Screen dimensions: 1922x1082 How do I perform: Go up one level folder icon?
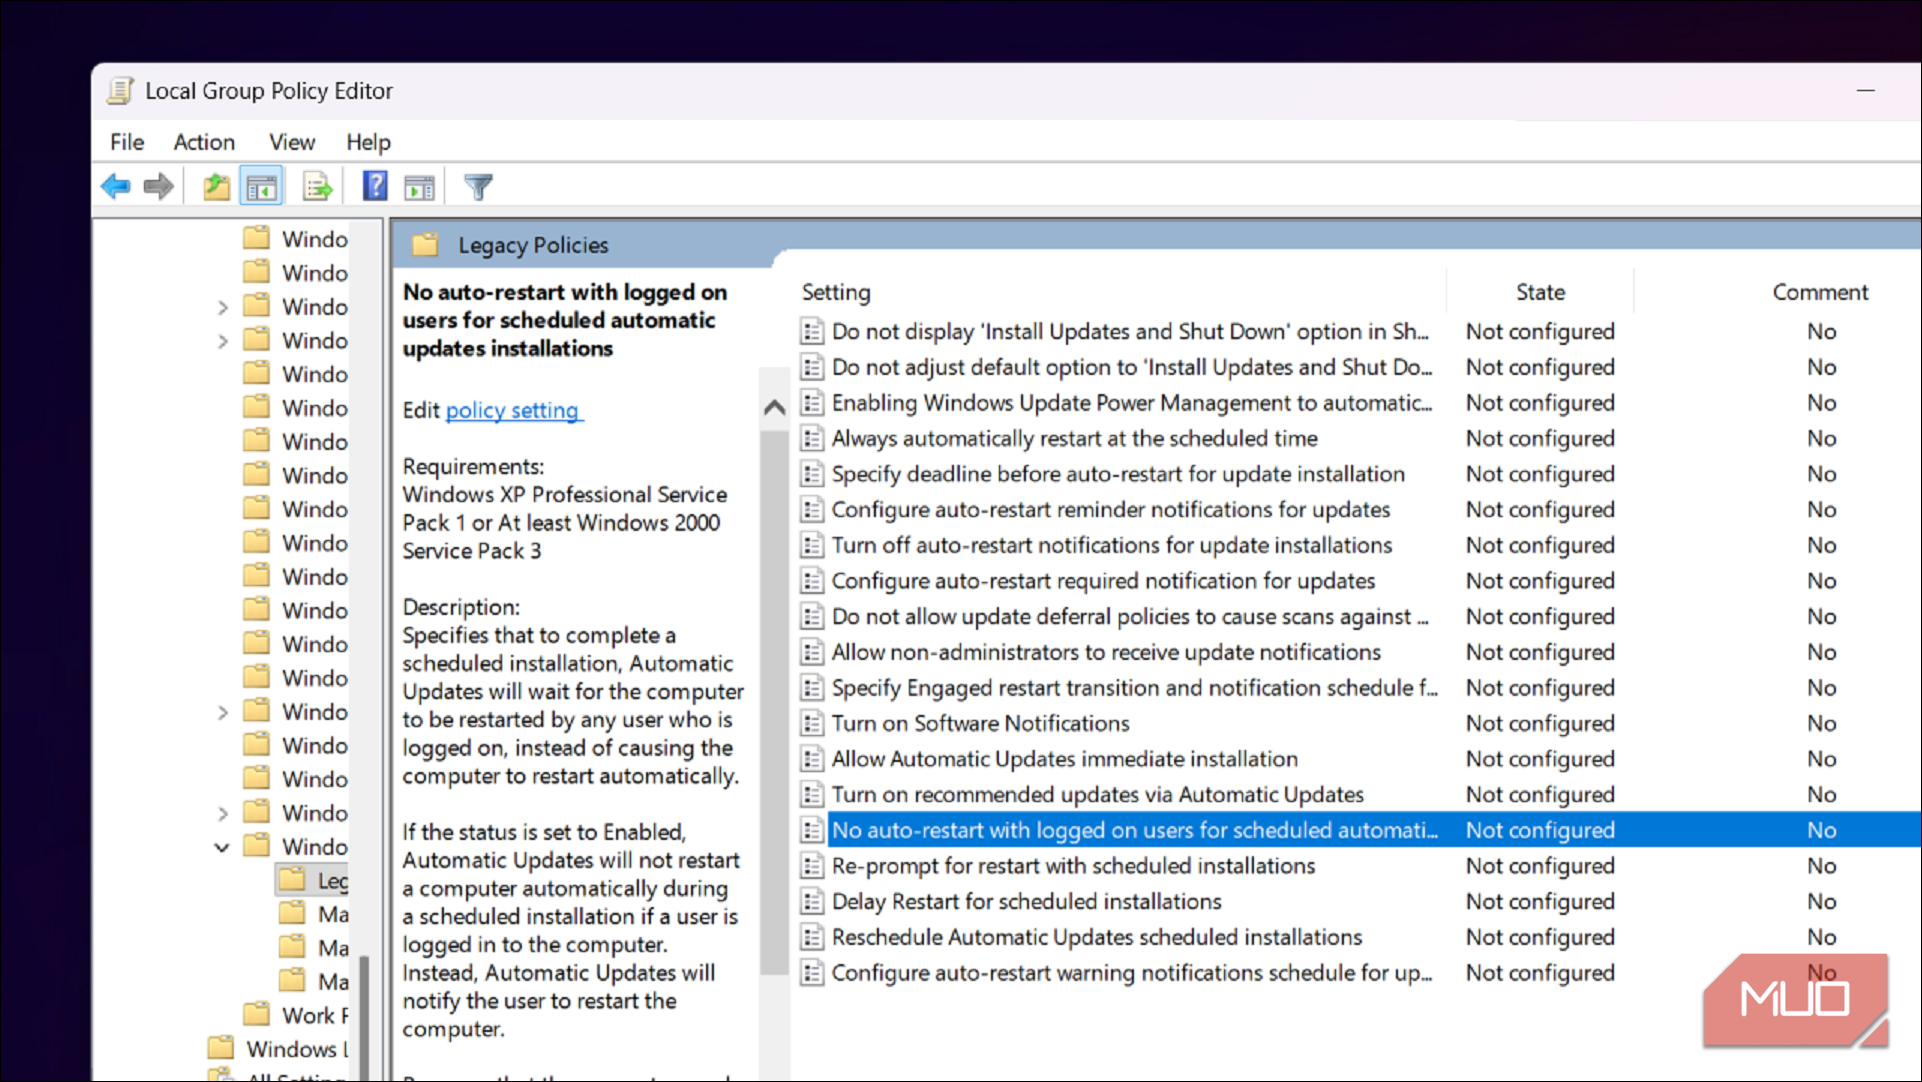(x=216, y=186)
